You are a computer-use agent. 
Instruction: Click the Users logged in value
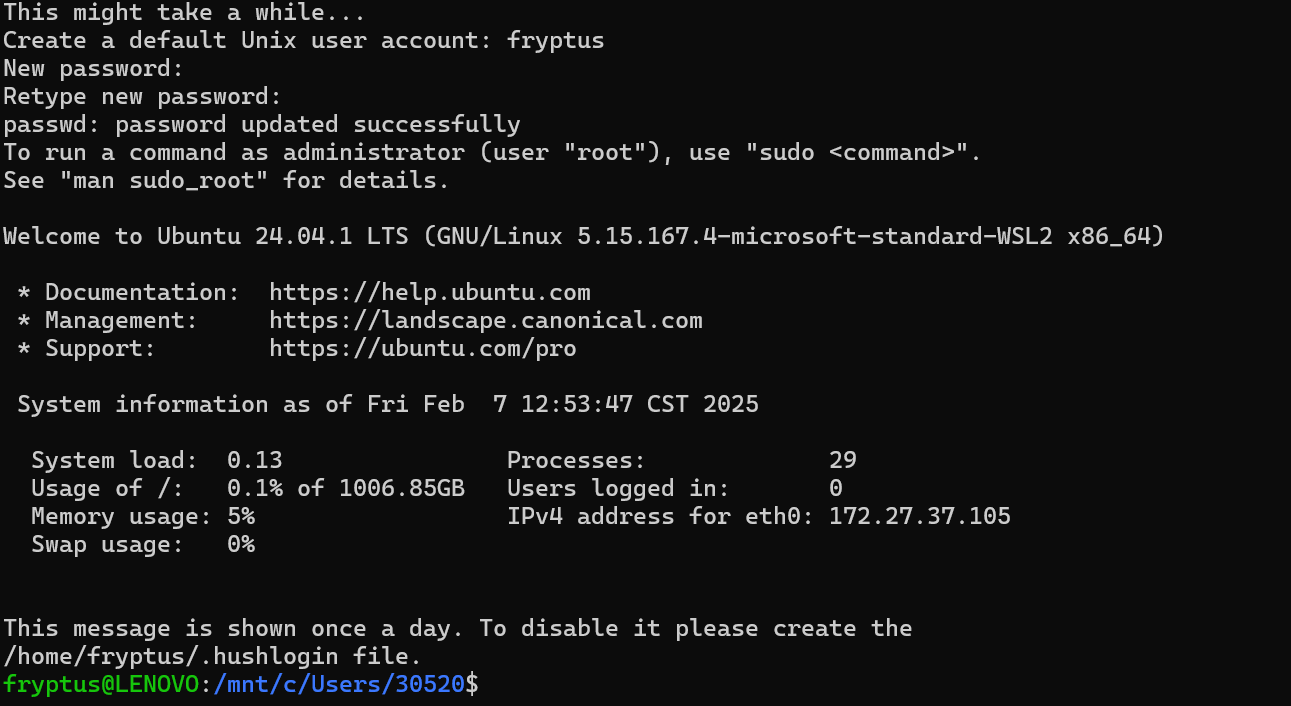[836, 489]
